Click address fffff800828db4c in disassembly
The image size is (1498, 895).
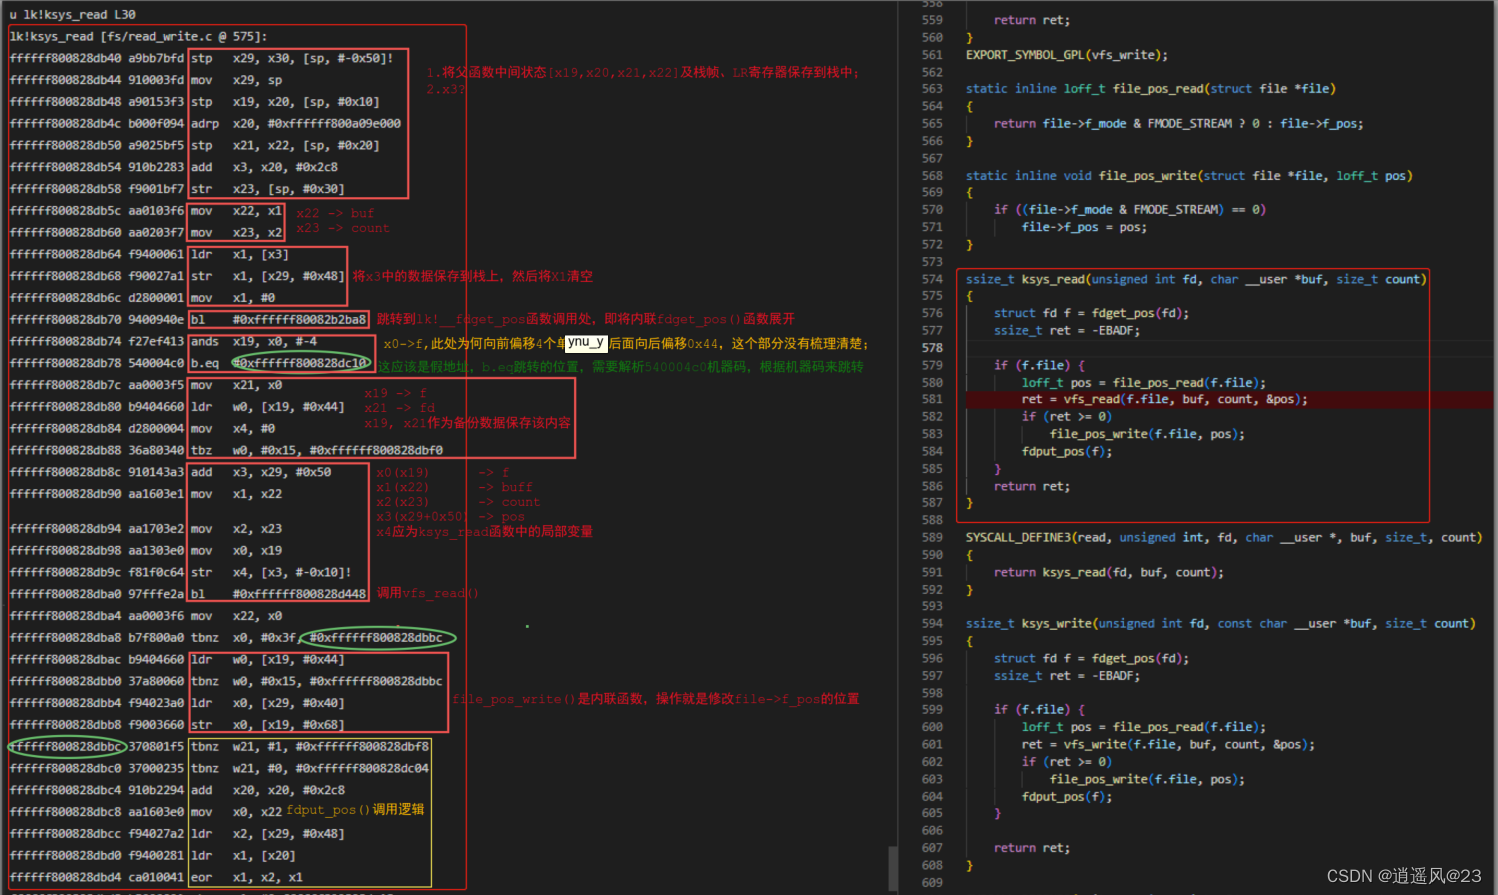point(65,124)
